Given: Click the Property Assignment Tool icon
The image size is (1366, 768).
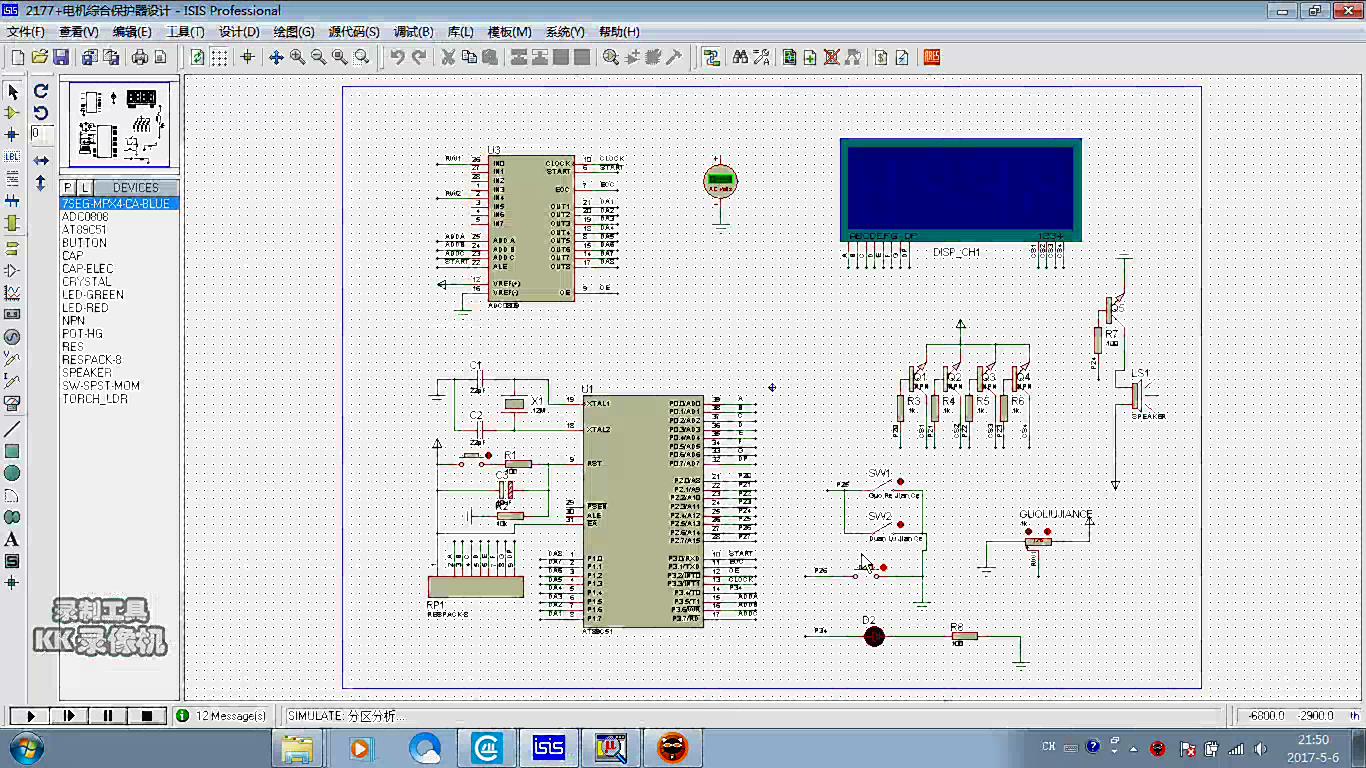Looking at the screenshot, I should click(761, 57).
